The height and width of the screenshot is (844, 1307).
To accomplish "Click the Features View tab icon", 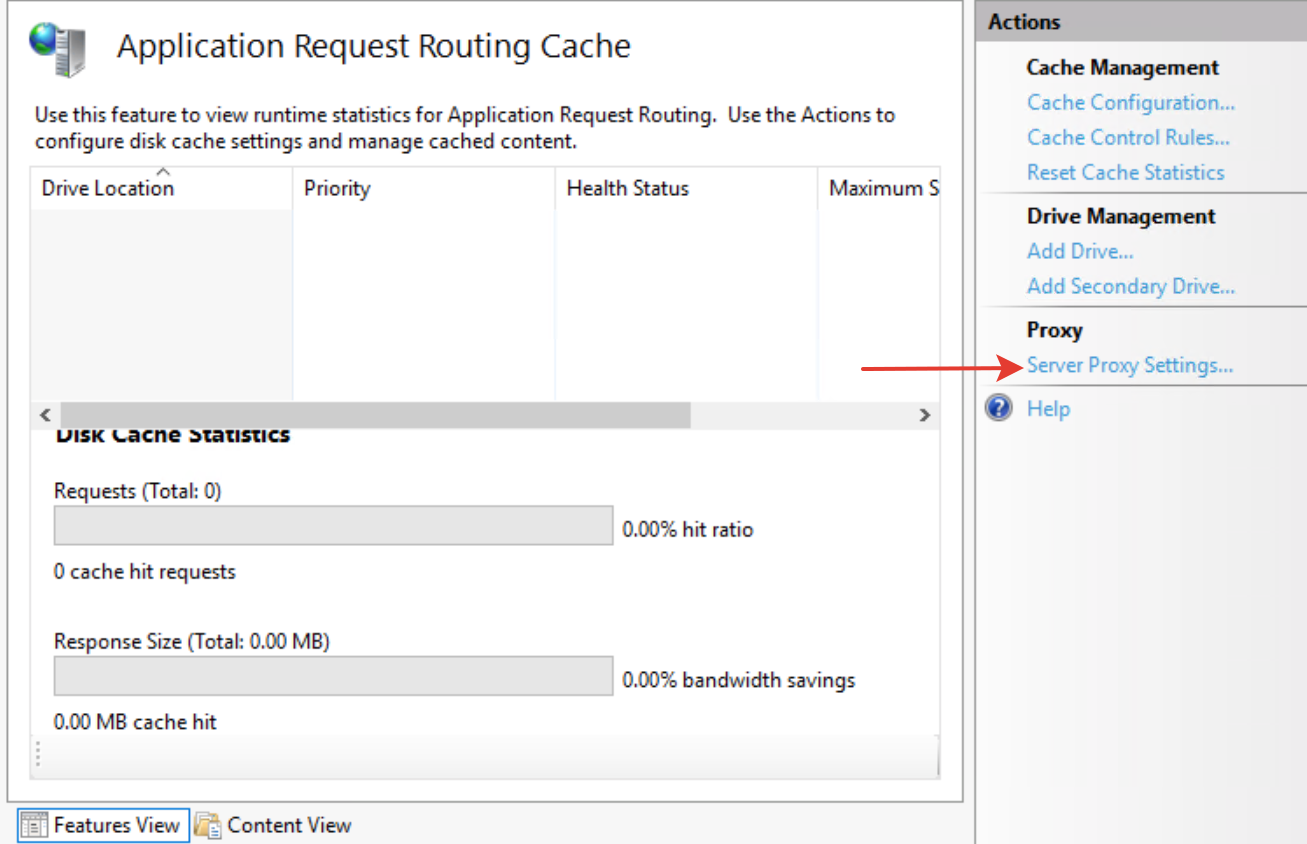I will 34,825.
